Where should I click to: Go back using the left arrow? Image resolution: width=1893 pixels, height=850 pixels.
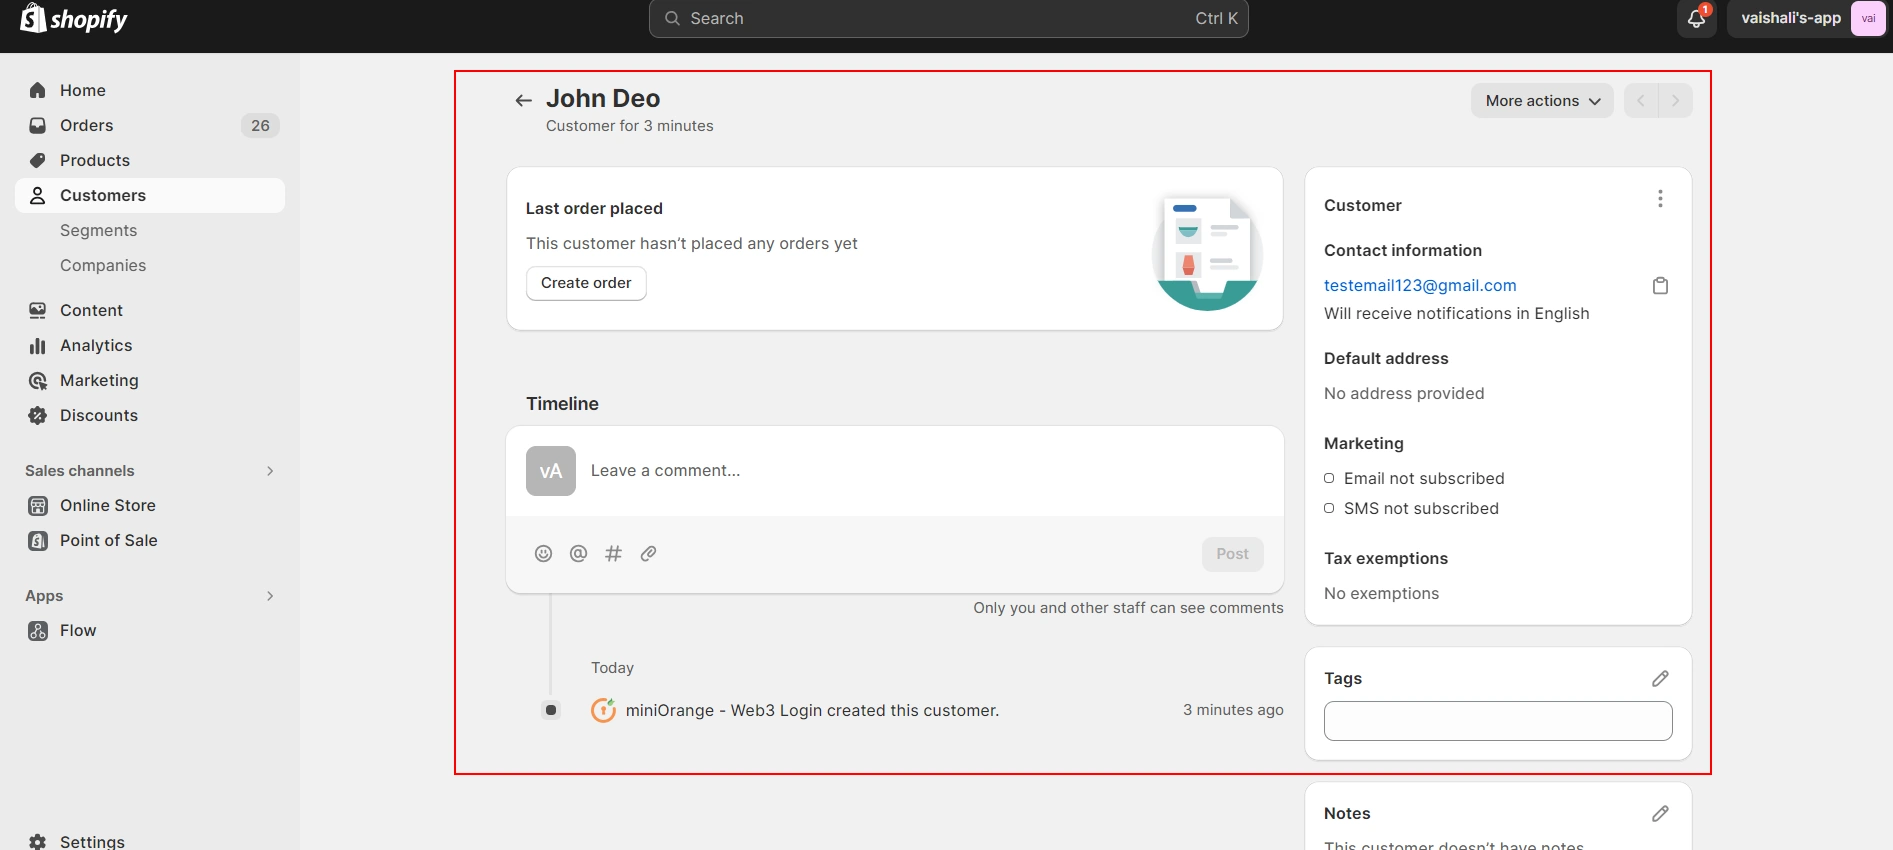click(x=523, y=100)
